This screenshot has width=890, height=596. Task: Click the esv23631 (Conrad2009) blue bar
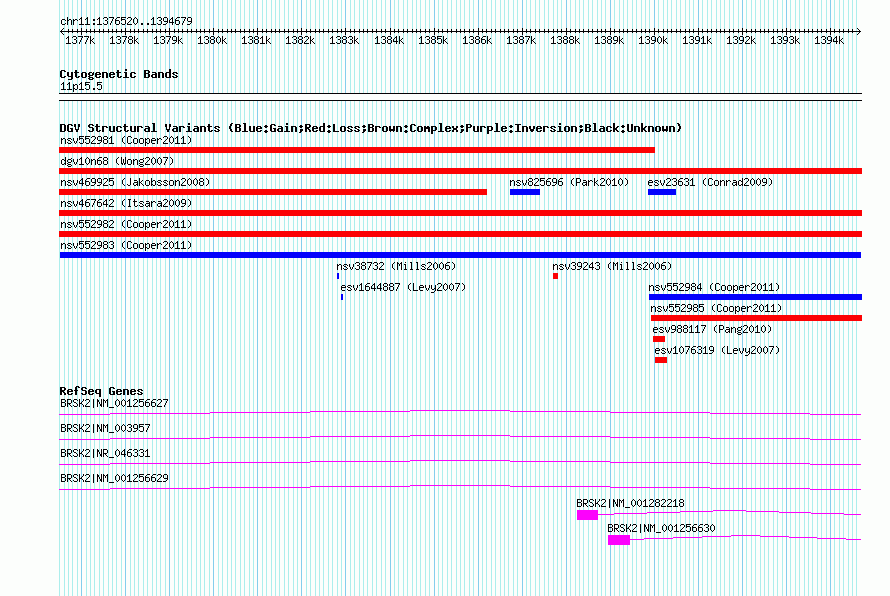(662, 192)
